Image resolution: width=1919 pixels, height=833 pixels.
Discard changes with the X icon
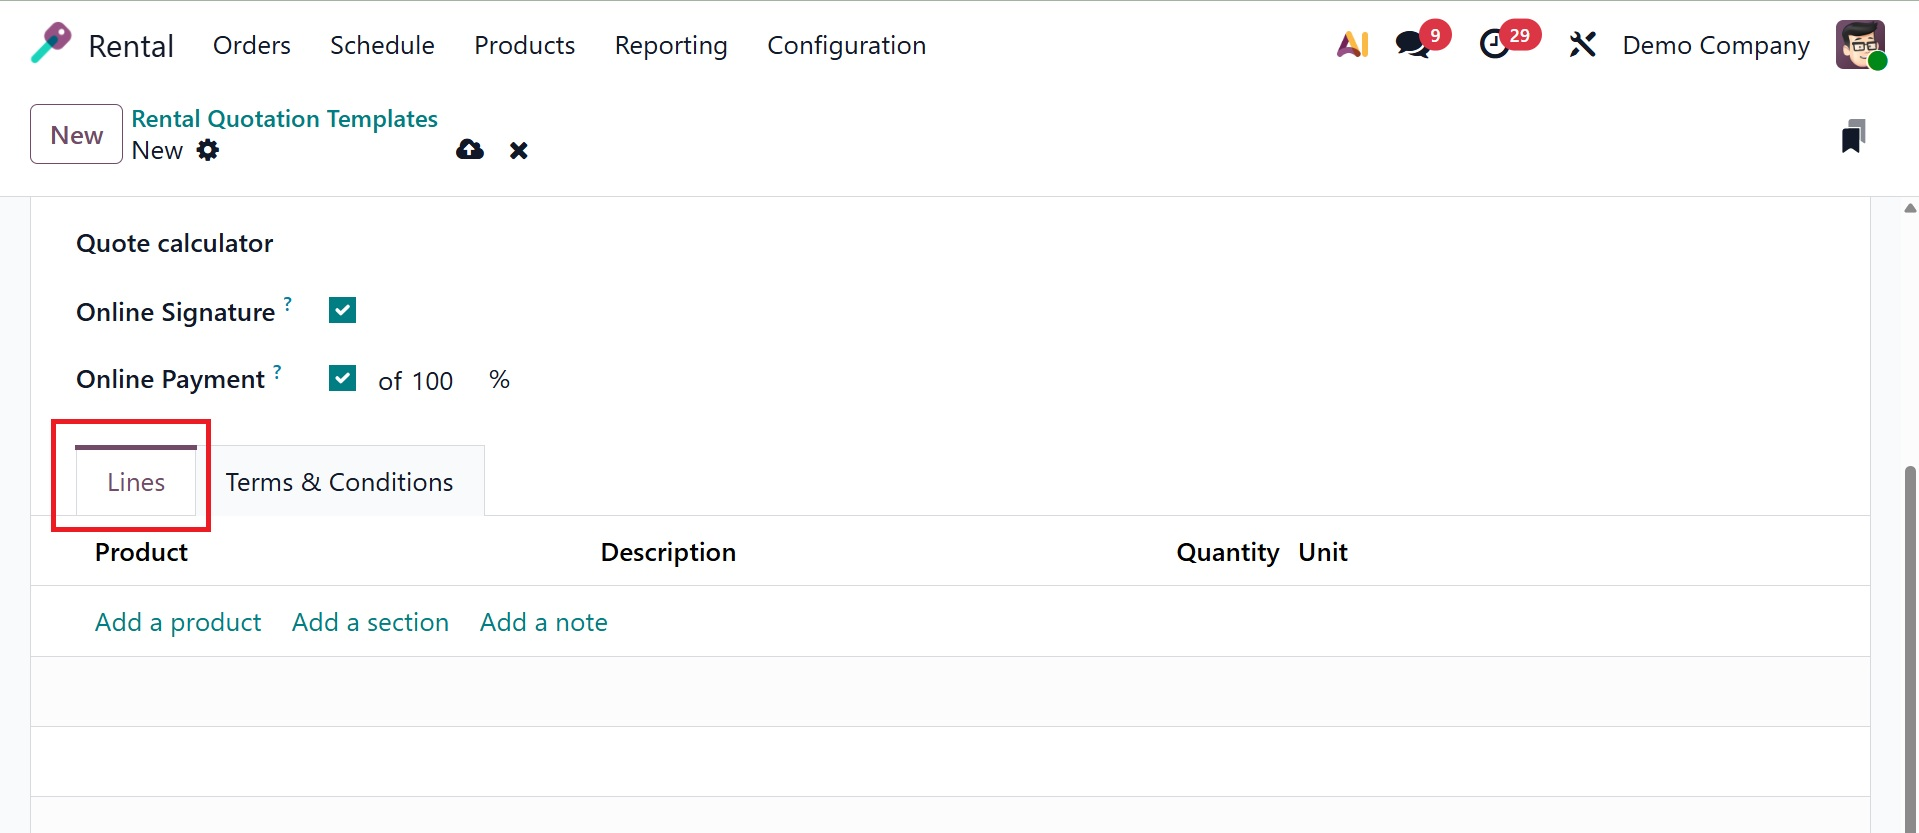click(x=518, y=151)
